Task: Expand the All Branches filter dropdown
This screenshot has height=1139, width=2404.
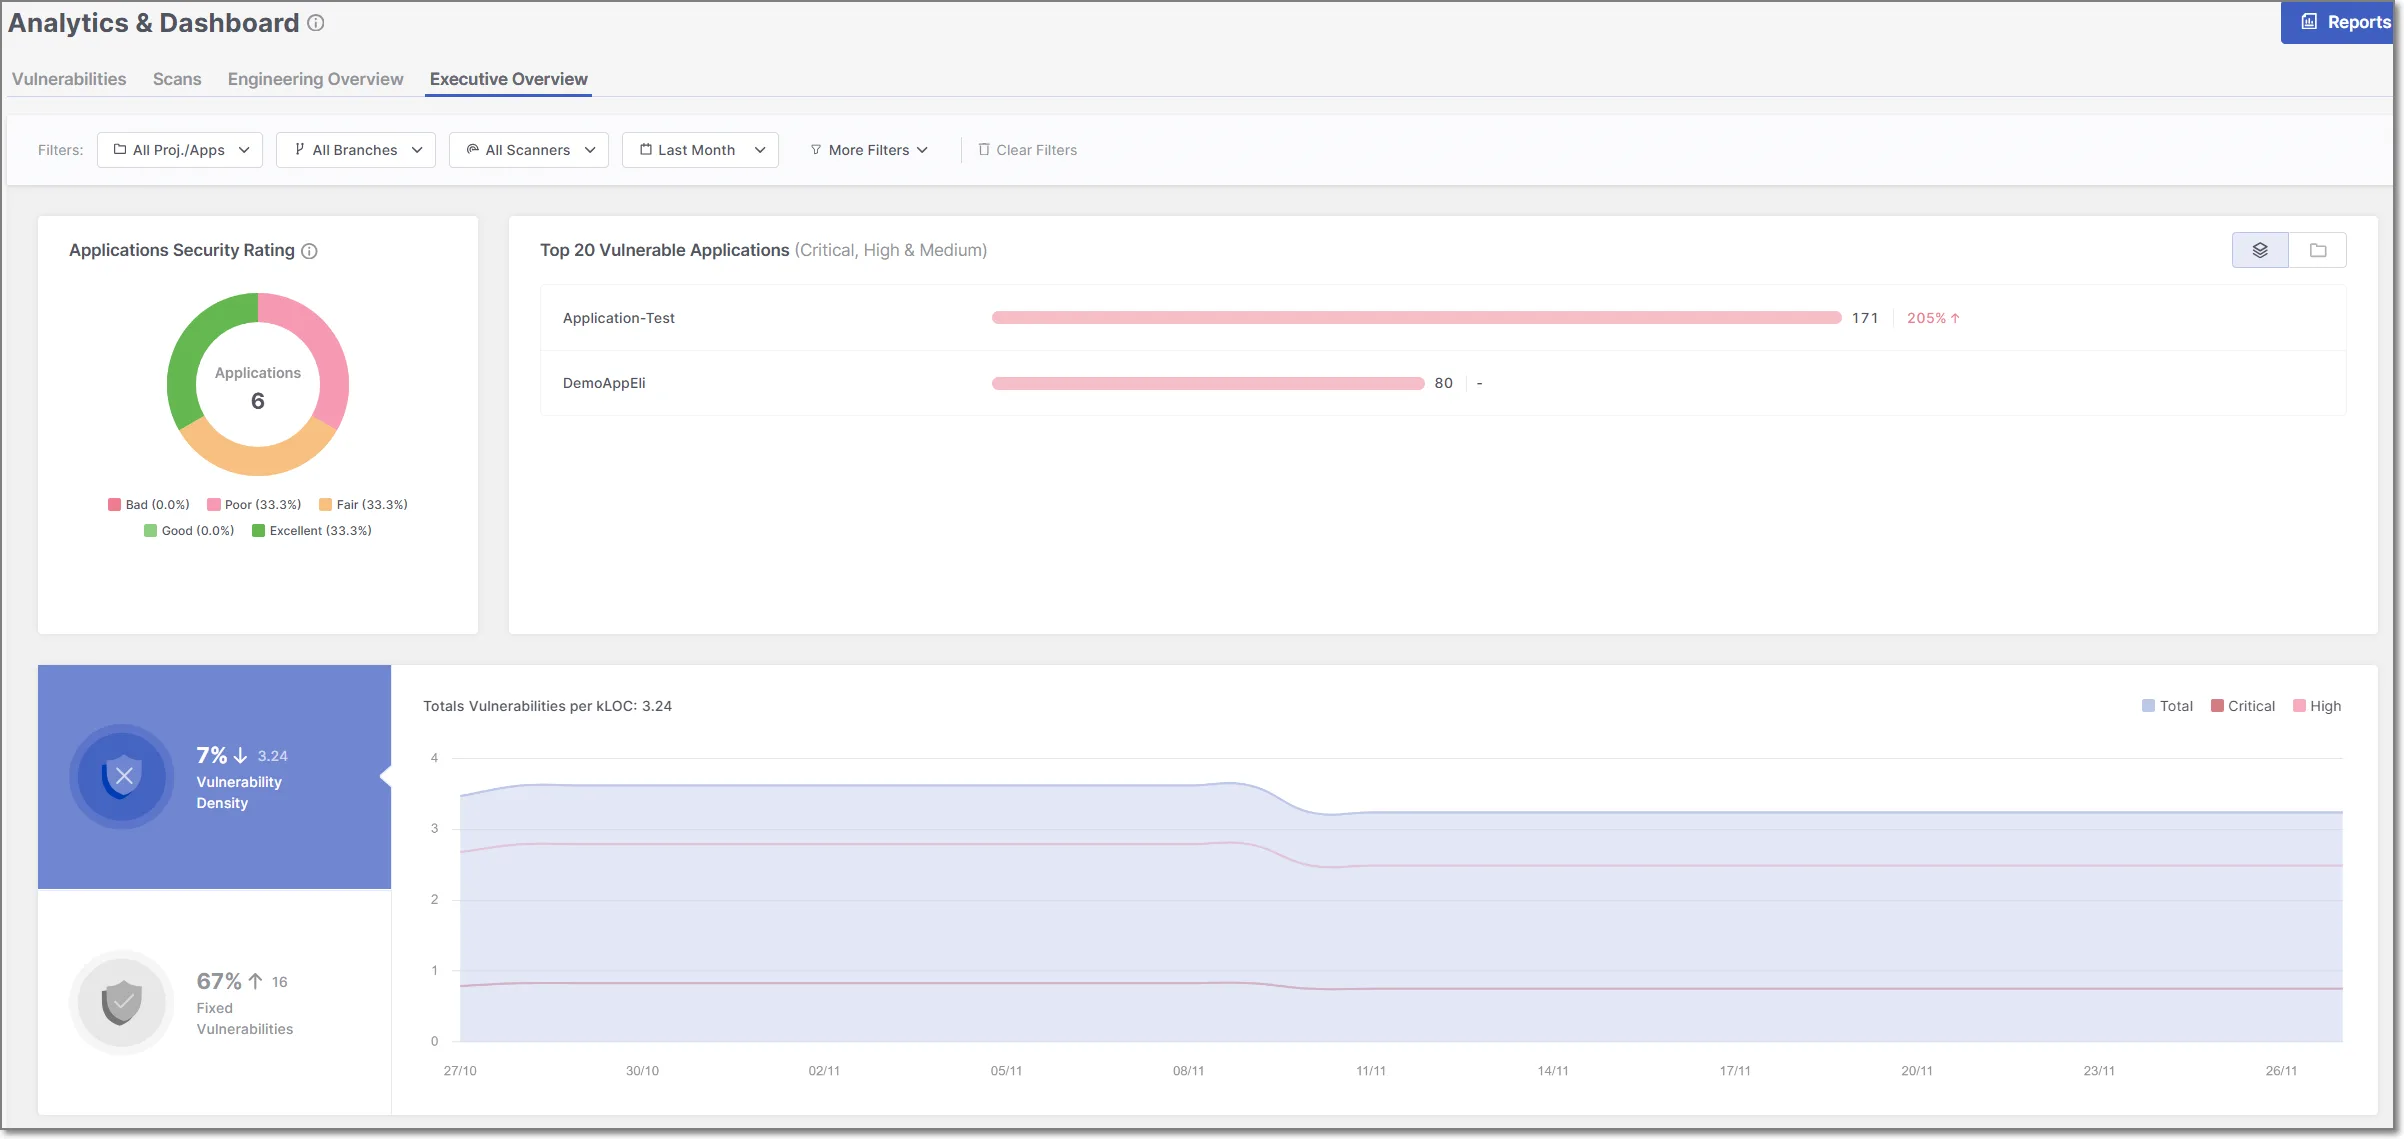Action: point(356,149)
